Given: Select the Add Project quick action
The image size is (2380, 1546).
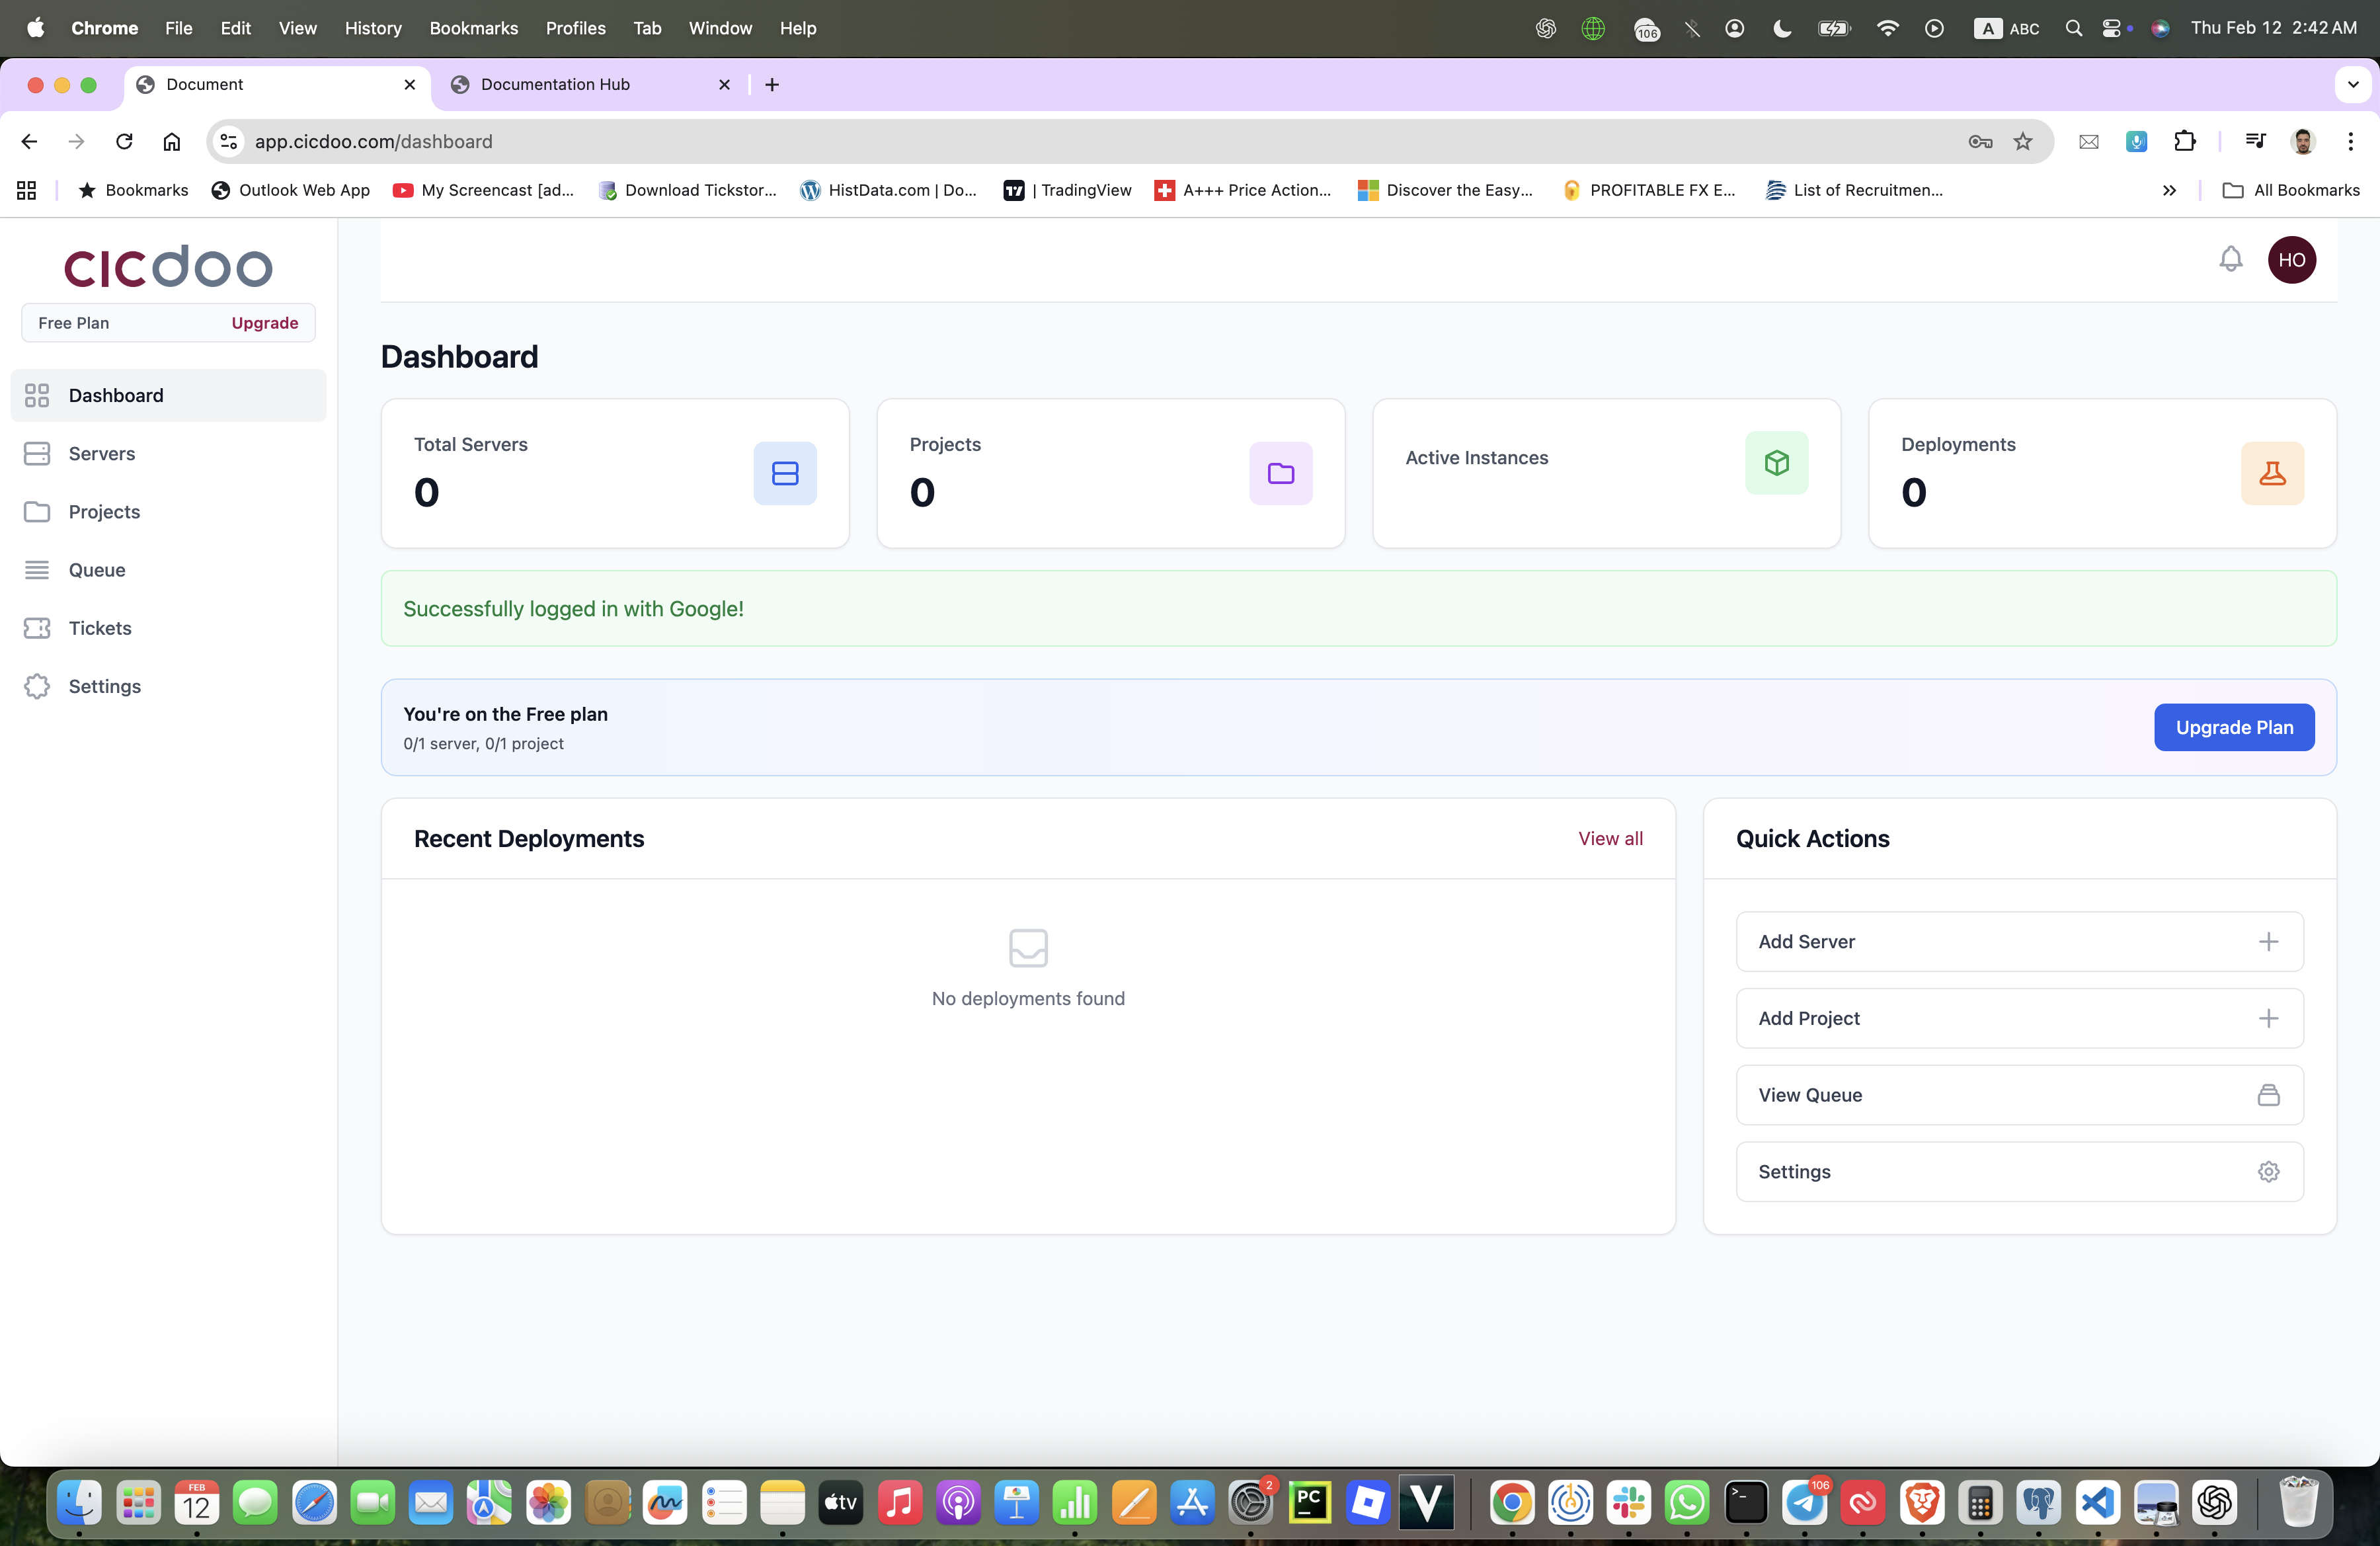Looking at the screenshot, I should tap(2018, 1018).
